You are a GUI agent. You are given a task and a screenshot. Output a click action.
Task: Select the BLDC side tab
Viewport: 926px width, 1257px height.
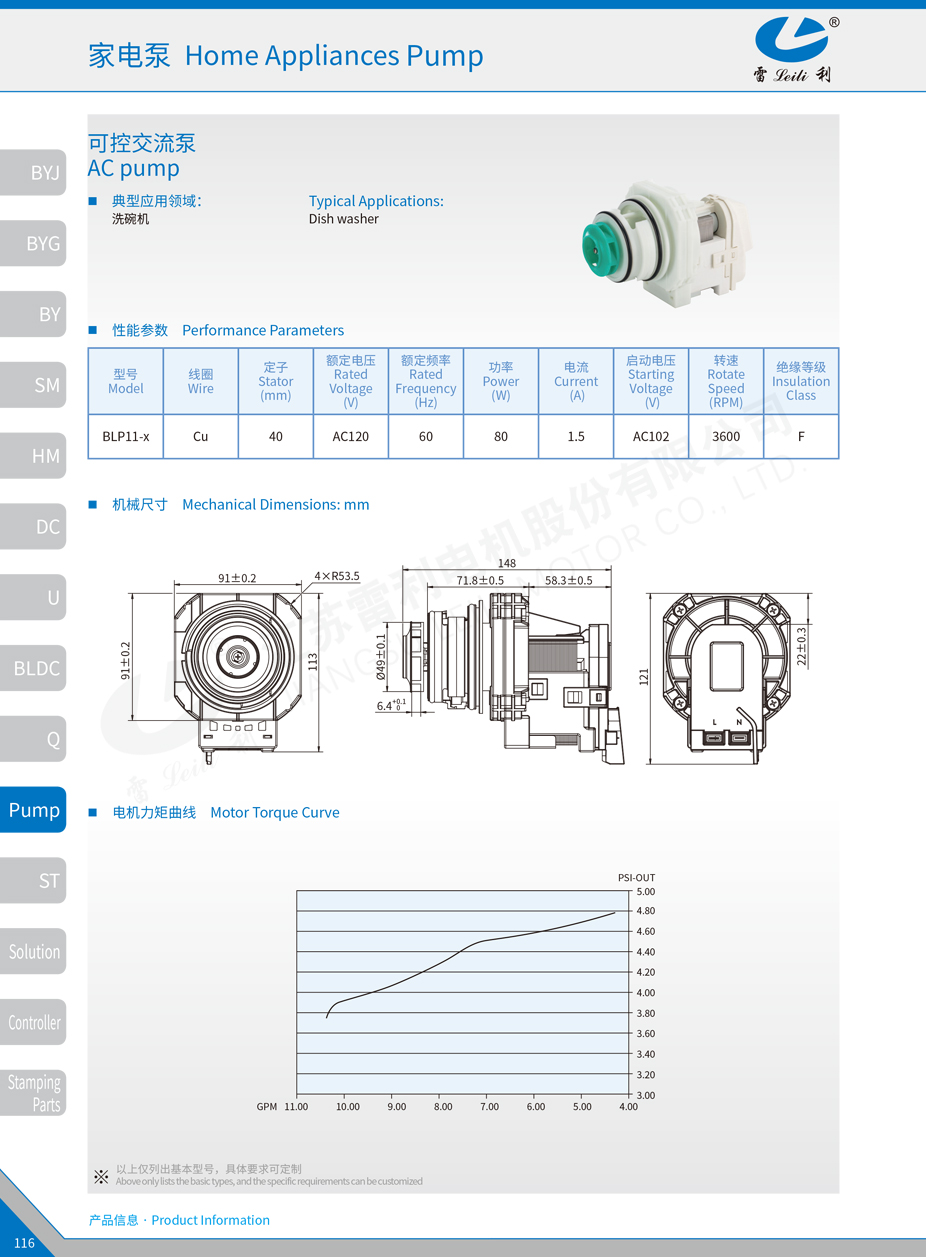click(x=34, y=669)
